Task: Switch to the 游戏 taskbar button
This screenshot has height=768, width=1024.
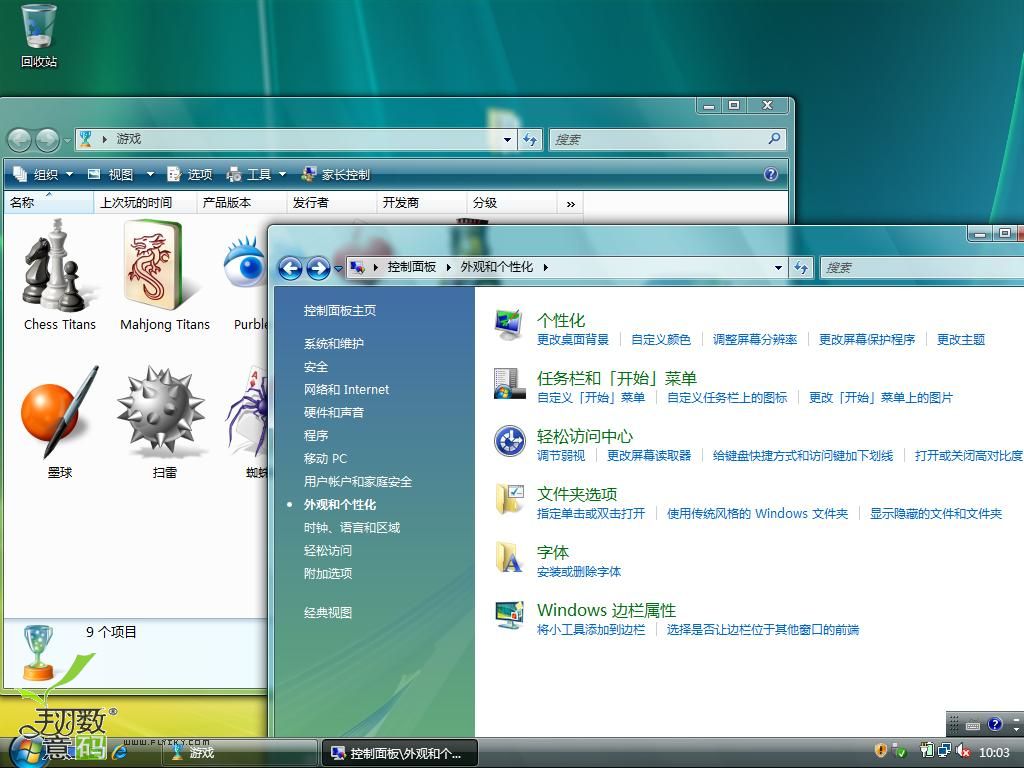Action: tap(240, 752)
